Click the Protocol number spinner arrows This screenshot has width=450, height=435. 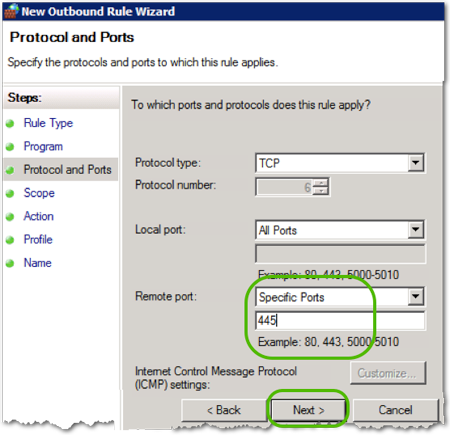[x=321, y=187]
